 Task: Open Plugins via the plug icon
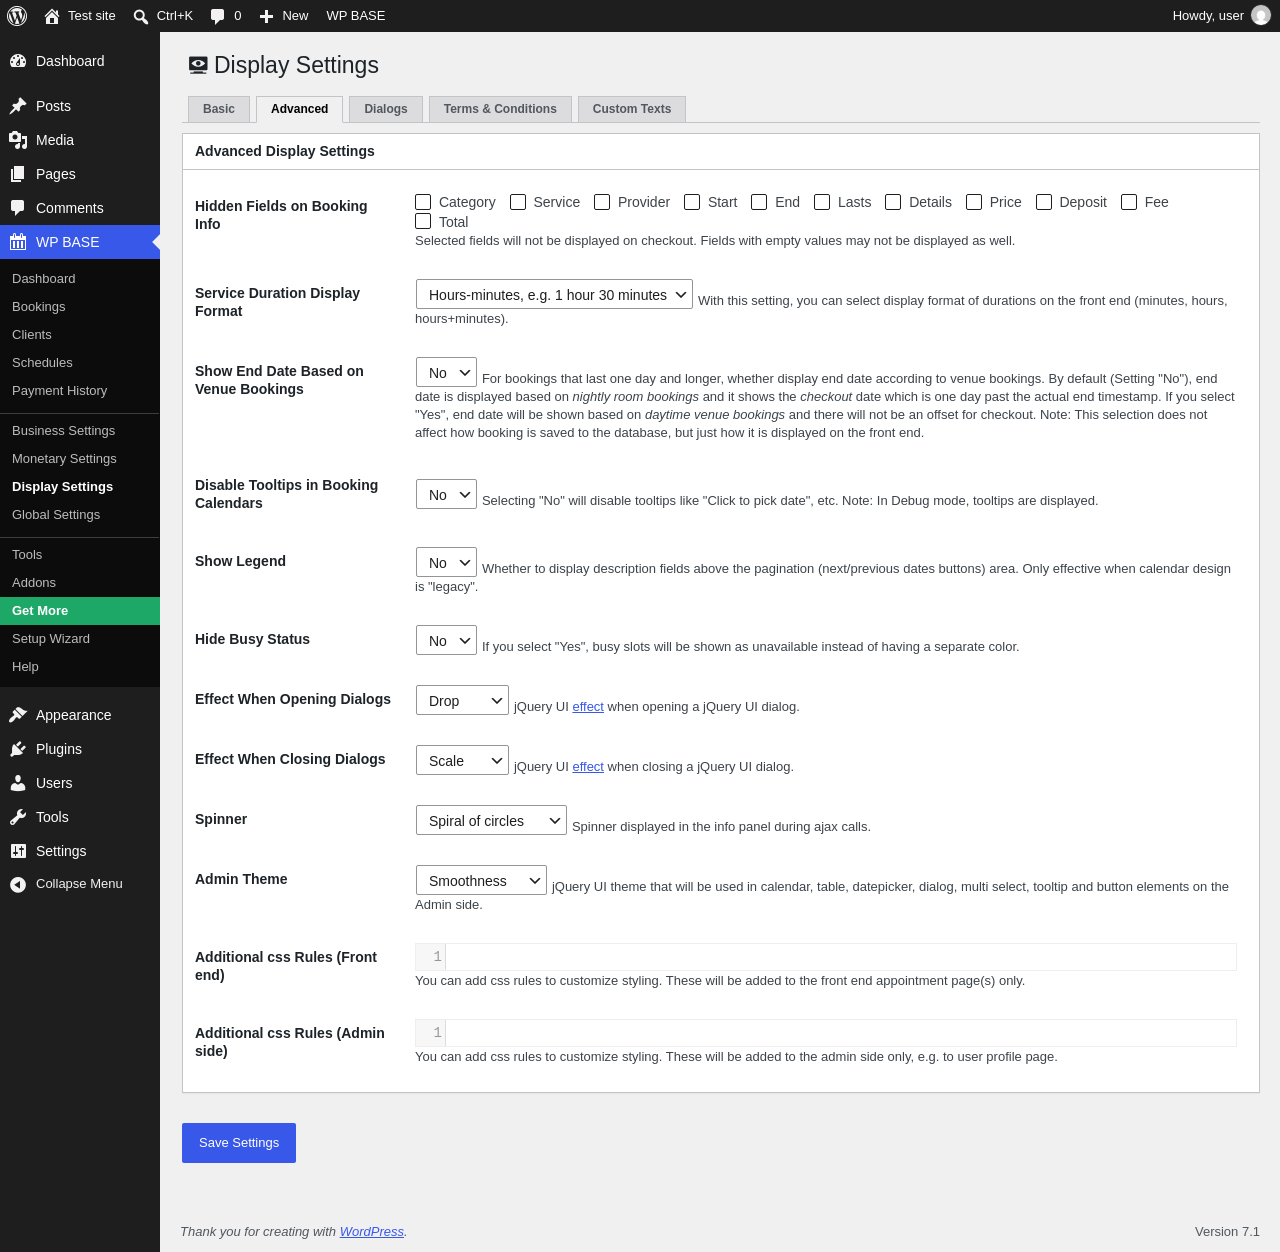click(x=18, y=749)
